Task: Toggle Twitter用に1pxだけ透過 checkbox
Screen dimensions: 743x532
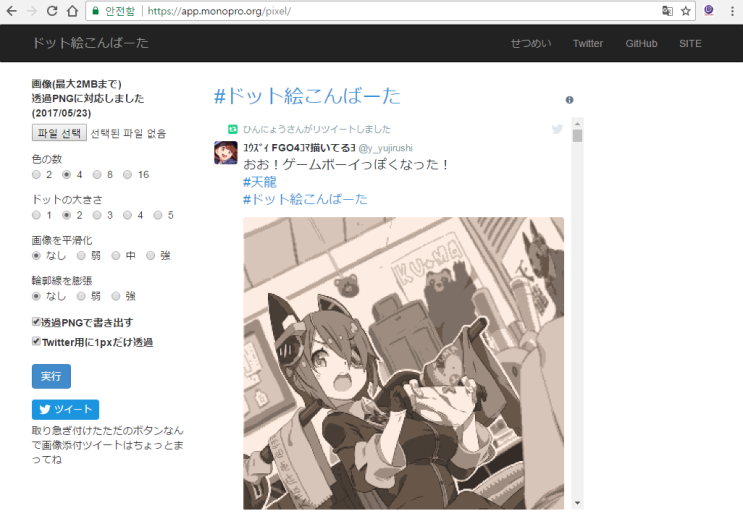Action: pyautogui.click(x=36, y=341)
